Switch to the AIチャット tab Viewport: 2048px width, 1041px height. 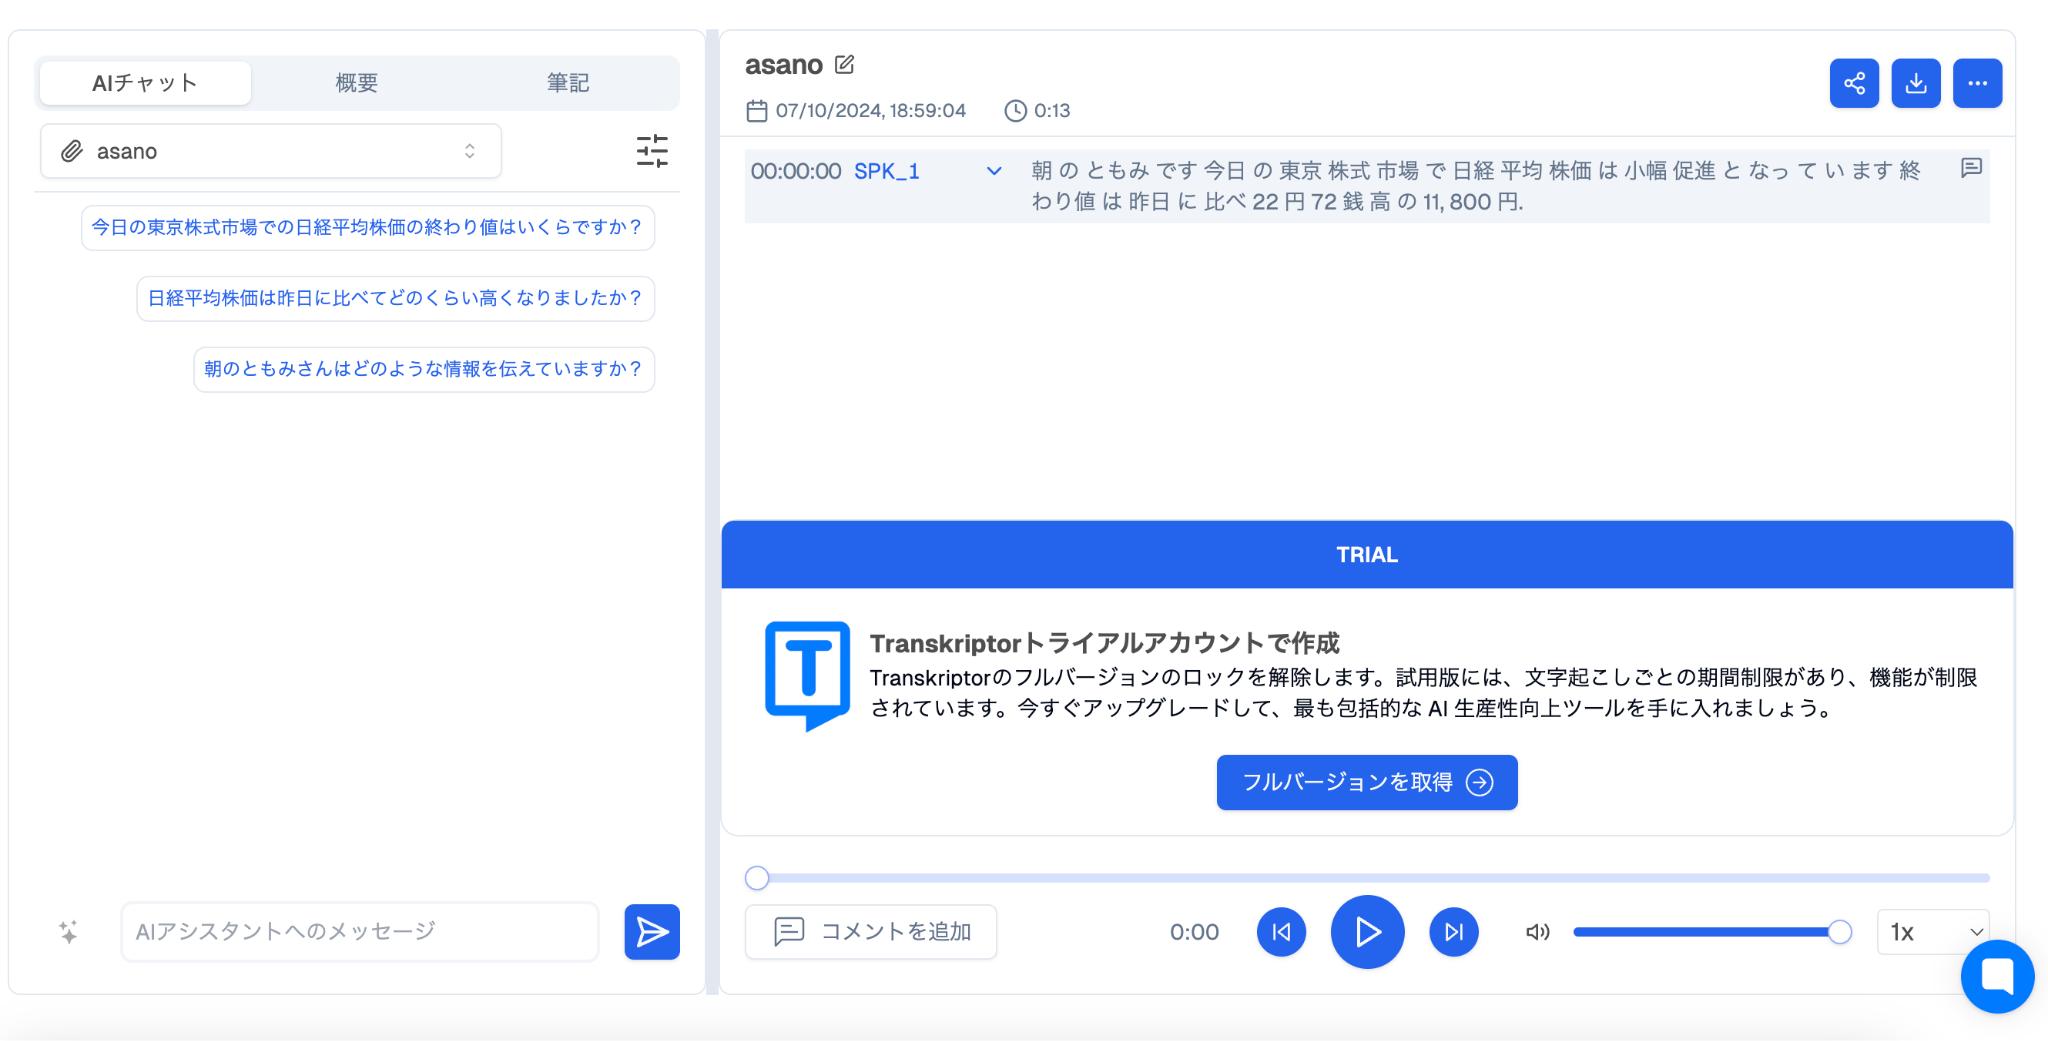click(145, 83)
